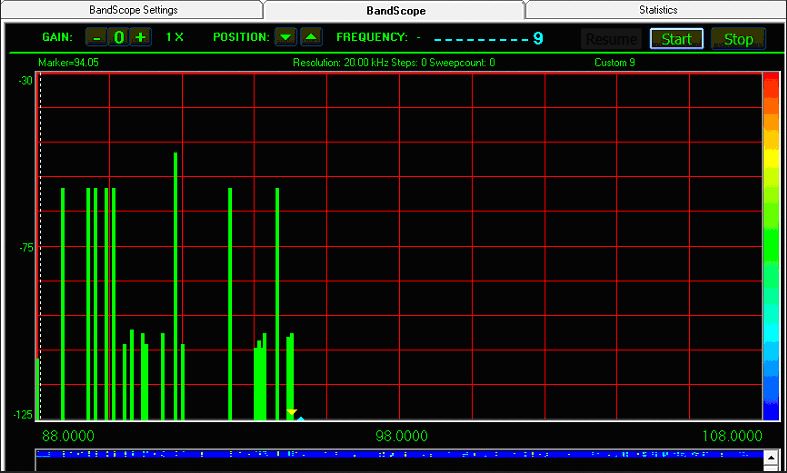Click the Custom 9 label
Viewport: 787px width, 473px height.
click(x=614, y=63)
